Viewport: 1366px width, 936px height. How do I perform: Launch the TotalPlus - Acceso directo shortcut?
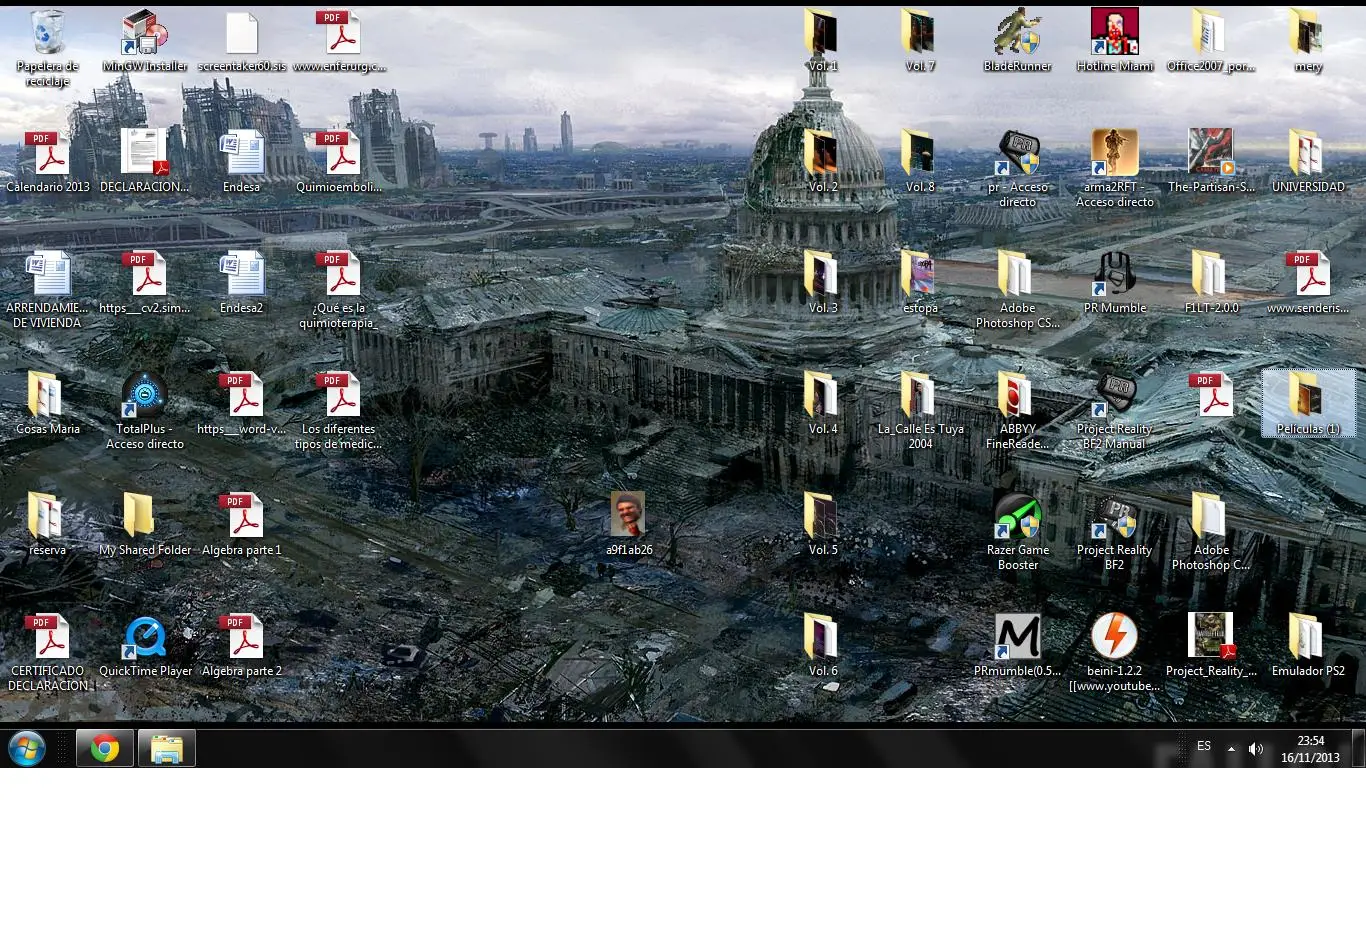tap(145, 411)
